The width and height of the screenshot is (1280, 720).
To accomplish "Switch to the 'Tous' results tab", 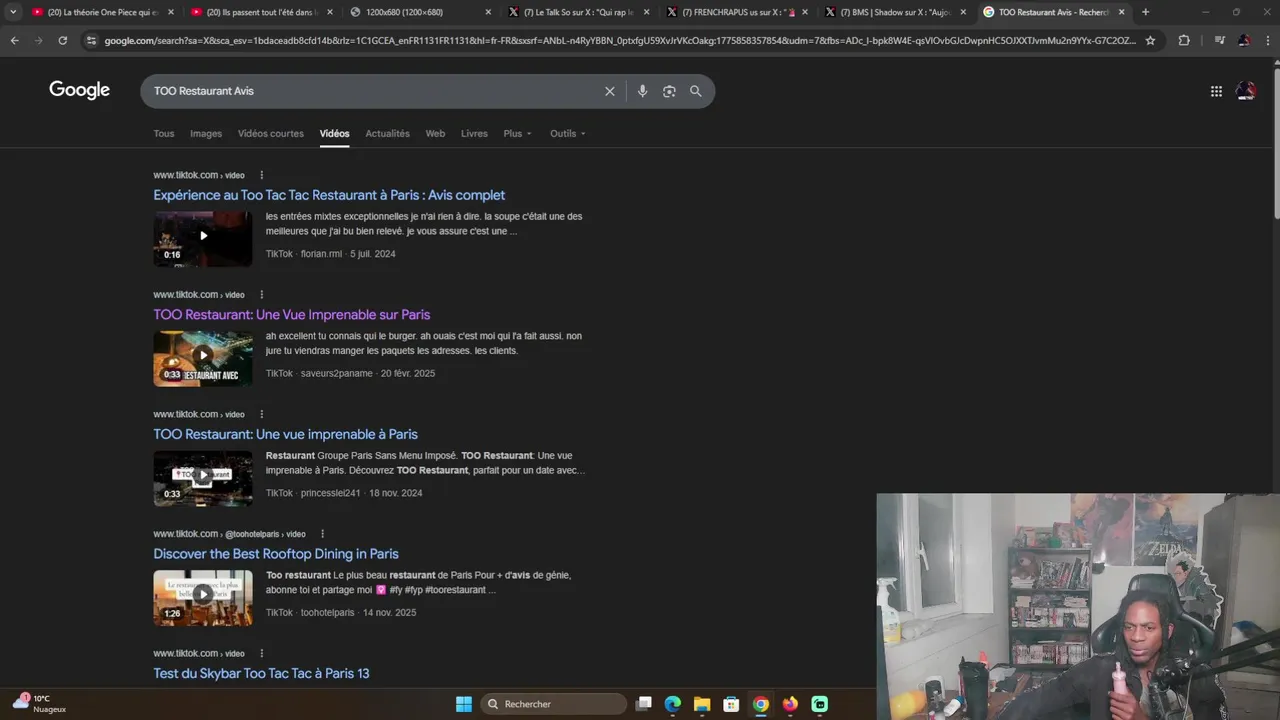I will click(164, 134).
